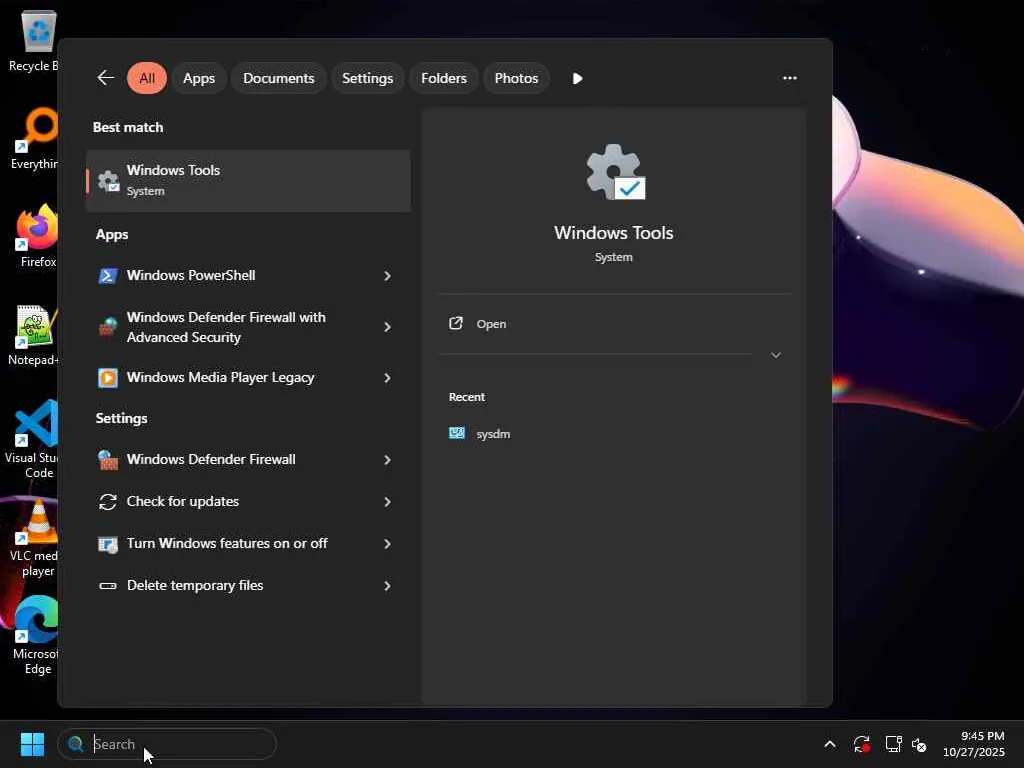The image size is (1024, 768).
Task: Click the Windows Defender Firewall settings icon
Action: [108, 460]
